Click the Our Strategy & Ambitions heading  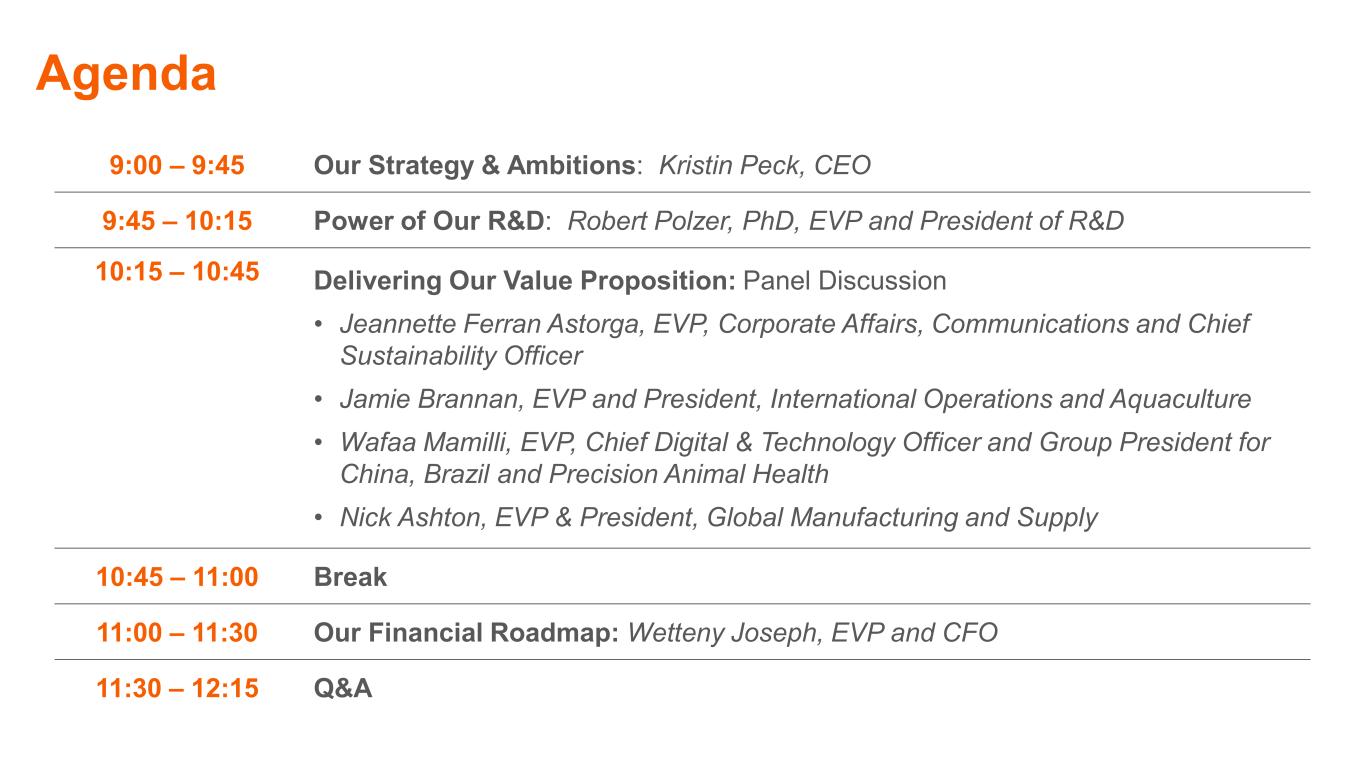click(475, 165)
